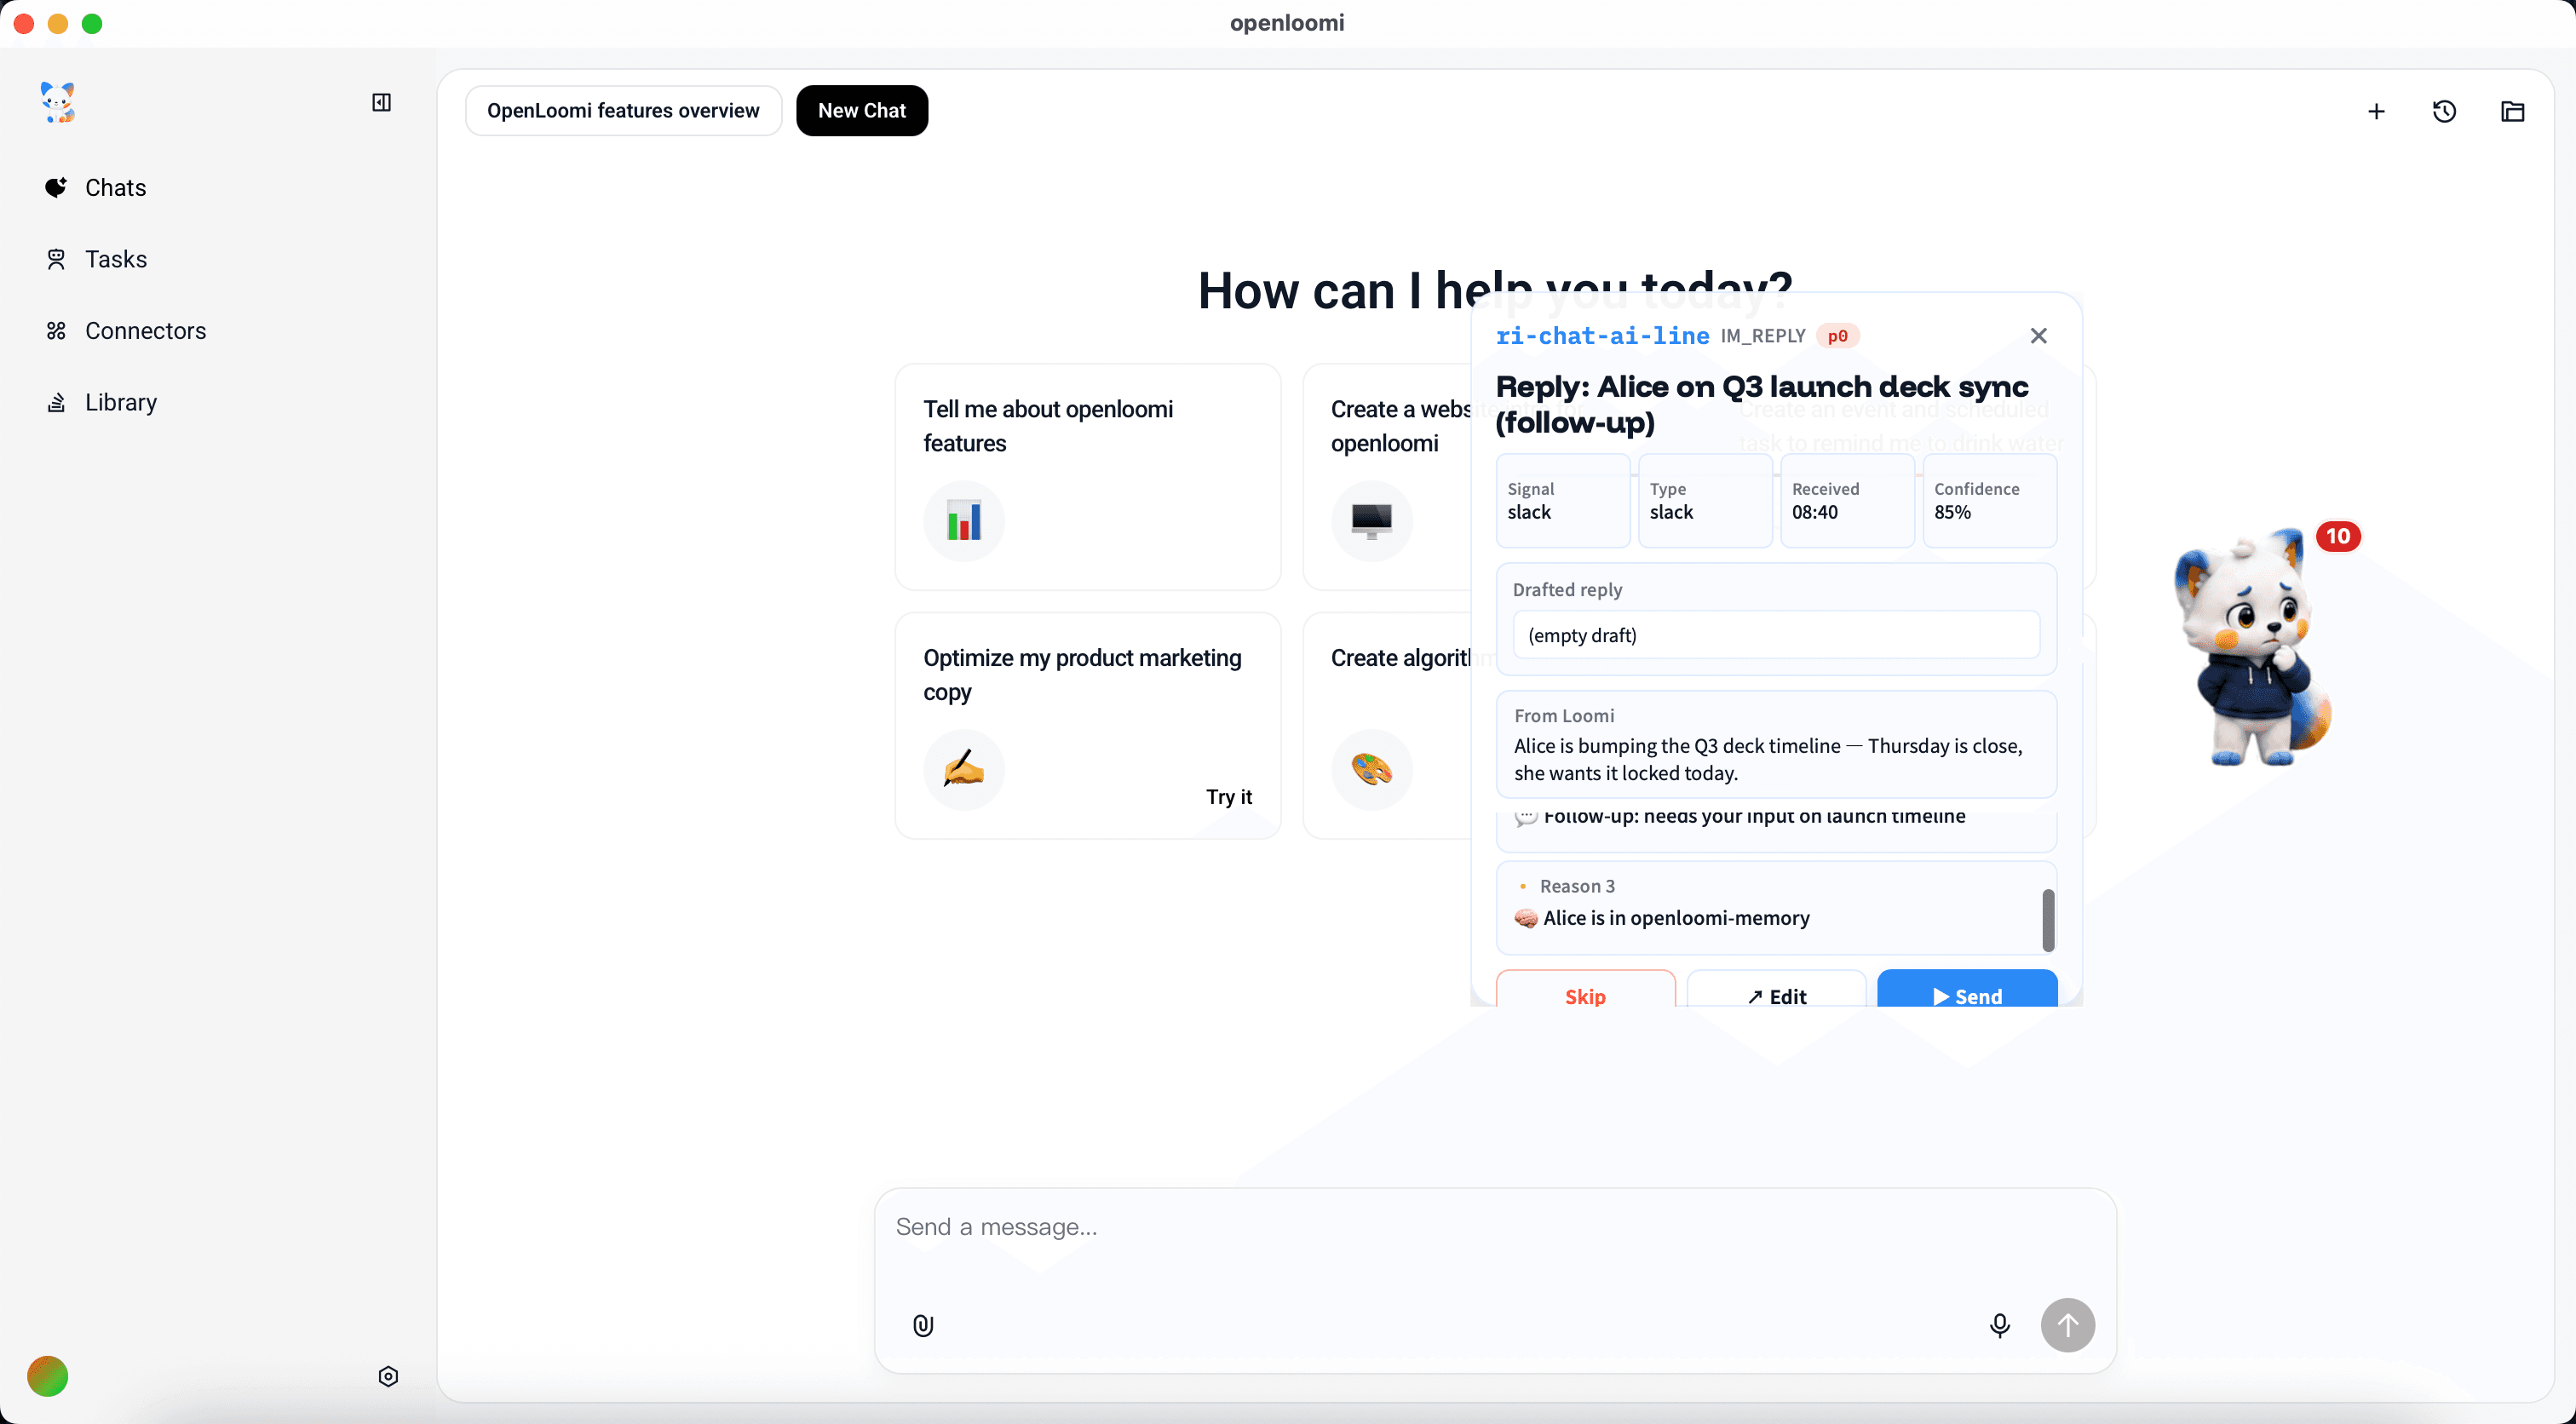Image resolution: width=2576 pixels, height=1424 pixels.
Task: Focus the Send a message input
Action: point(1495,1227)
